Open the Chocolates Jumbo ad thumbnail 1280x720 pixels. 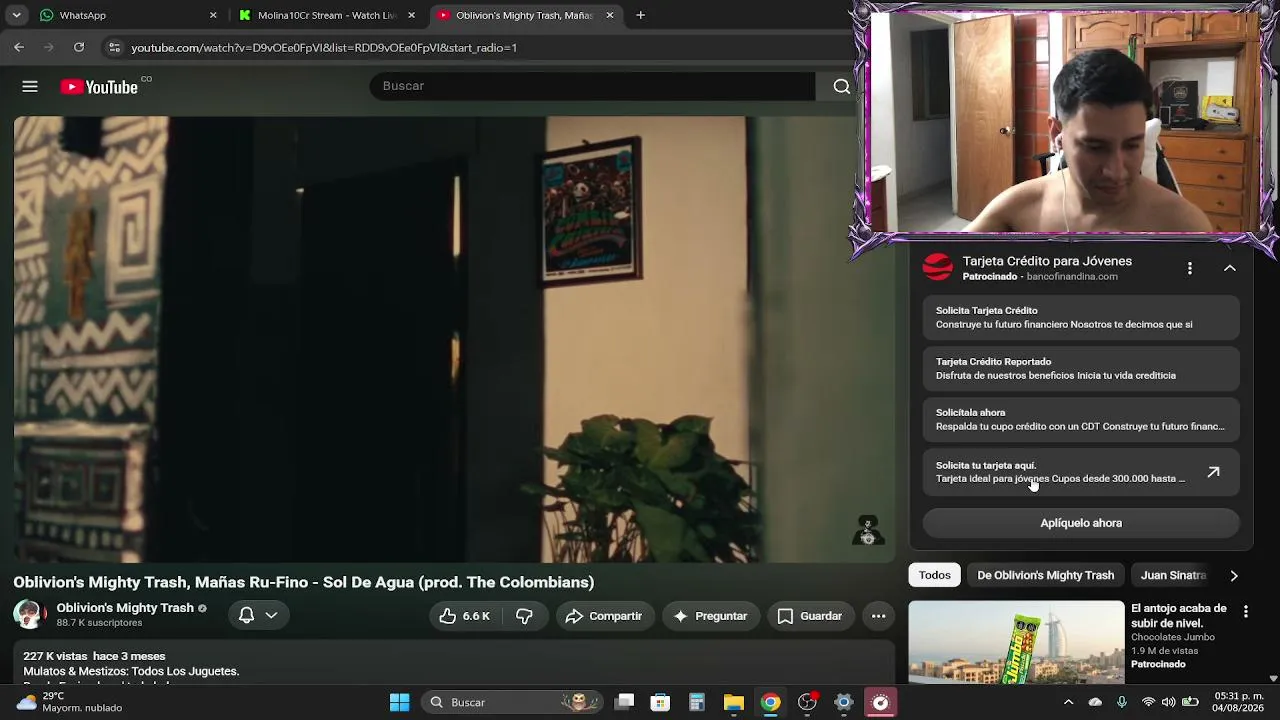coord(1016,641)
